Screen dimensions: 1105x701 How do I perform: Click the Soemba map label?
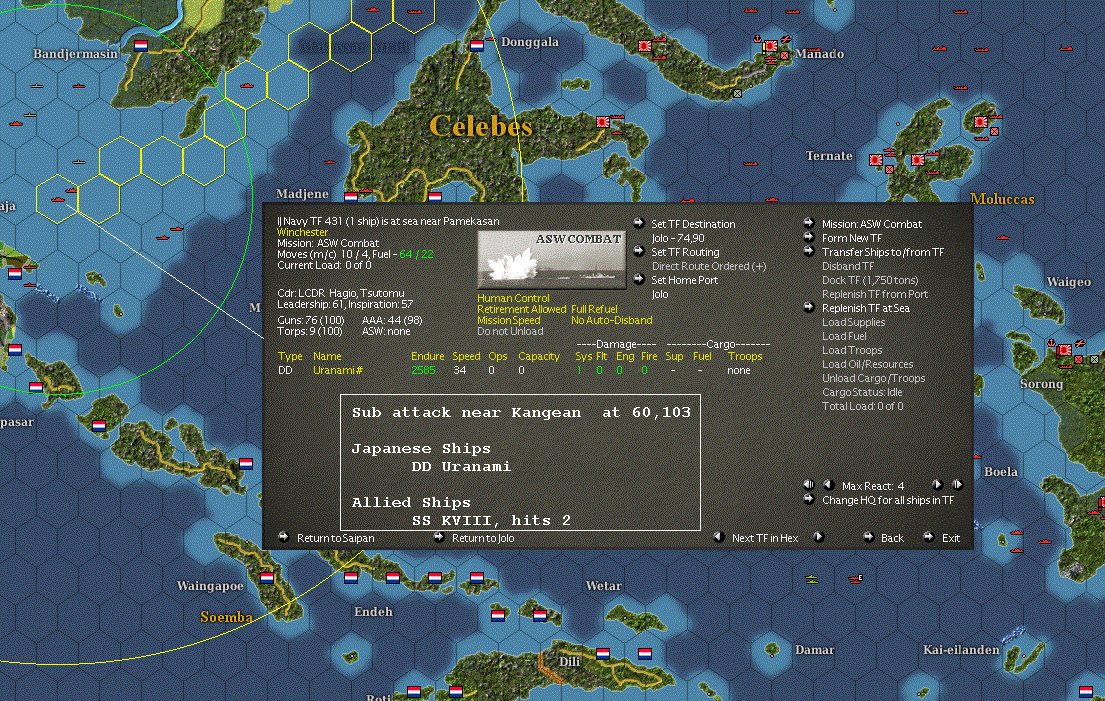coord(226,617)
